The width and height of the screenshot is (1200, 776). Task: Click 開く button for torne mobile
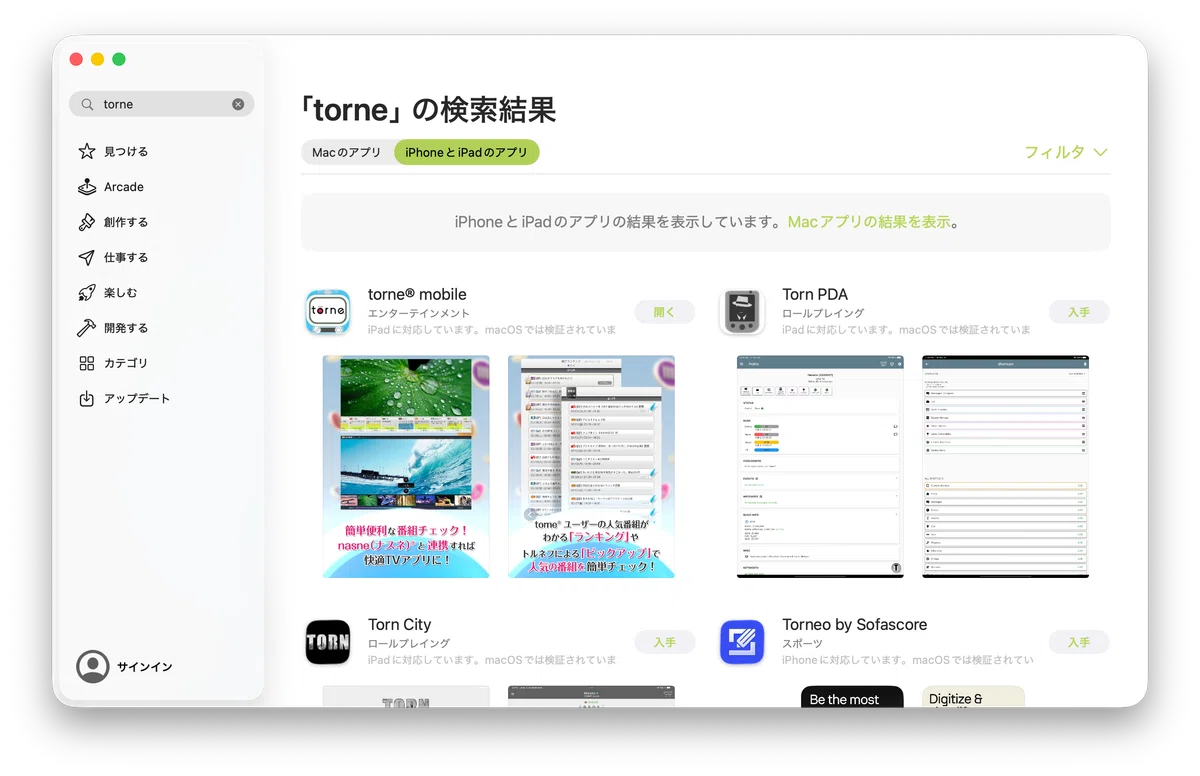coord(665,312)
